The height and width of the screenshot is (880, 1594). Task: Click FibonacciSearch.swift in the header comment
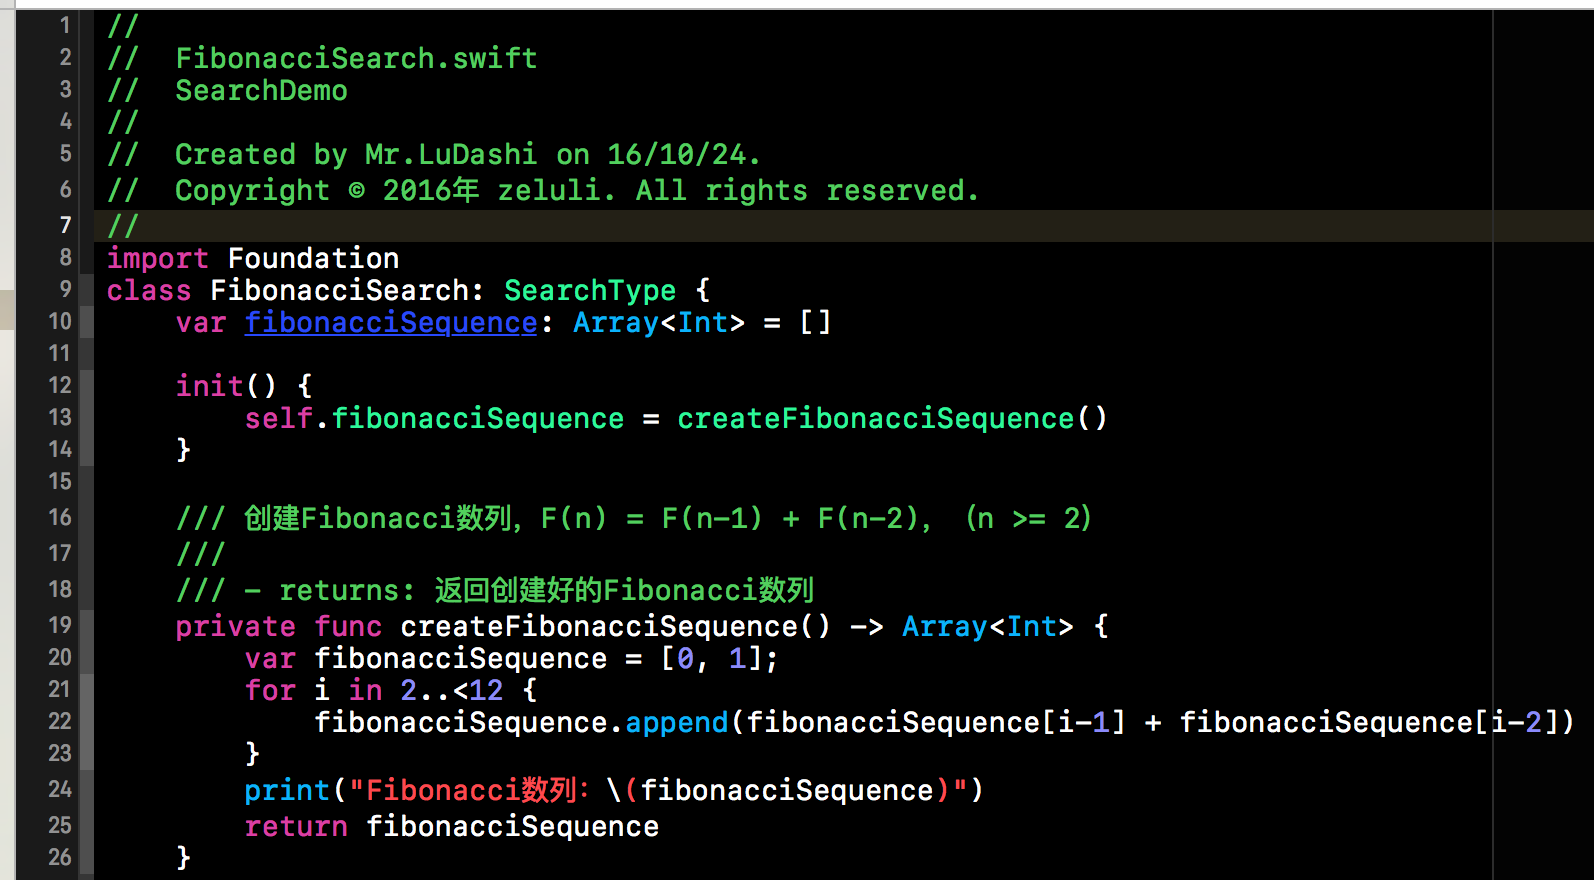pyautogui.click(x=356, y=59)
